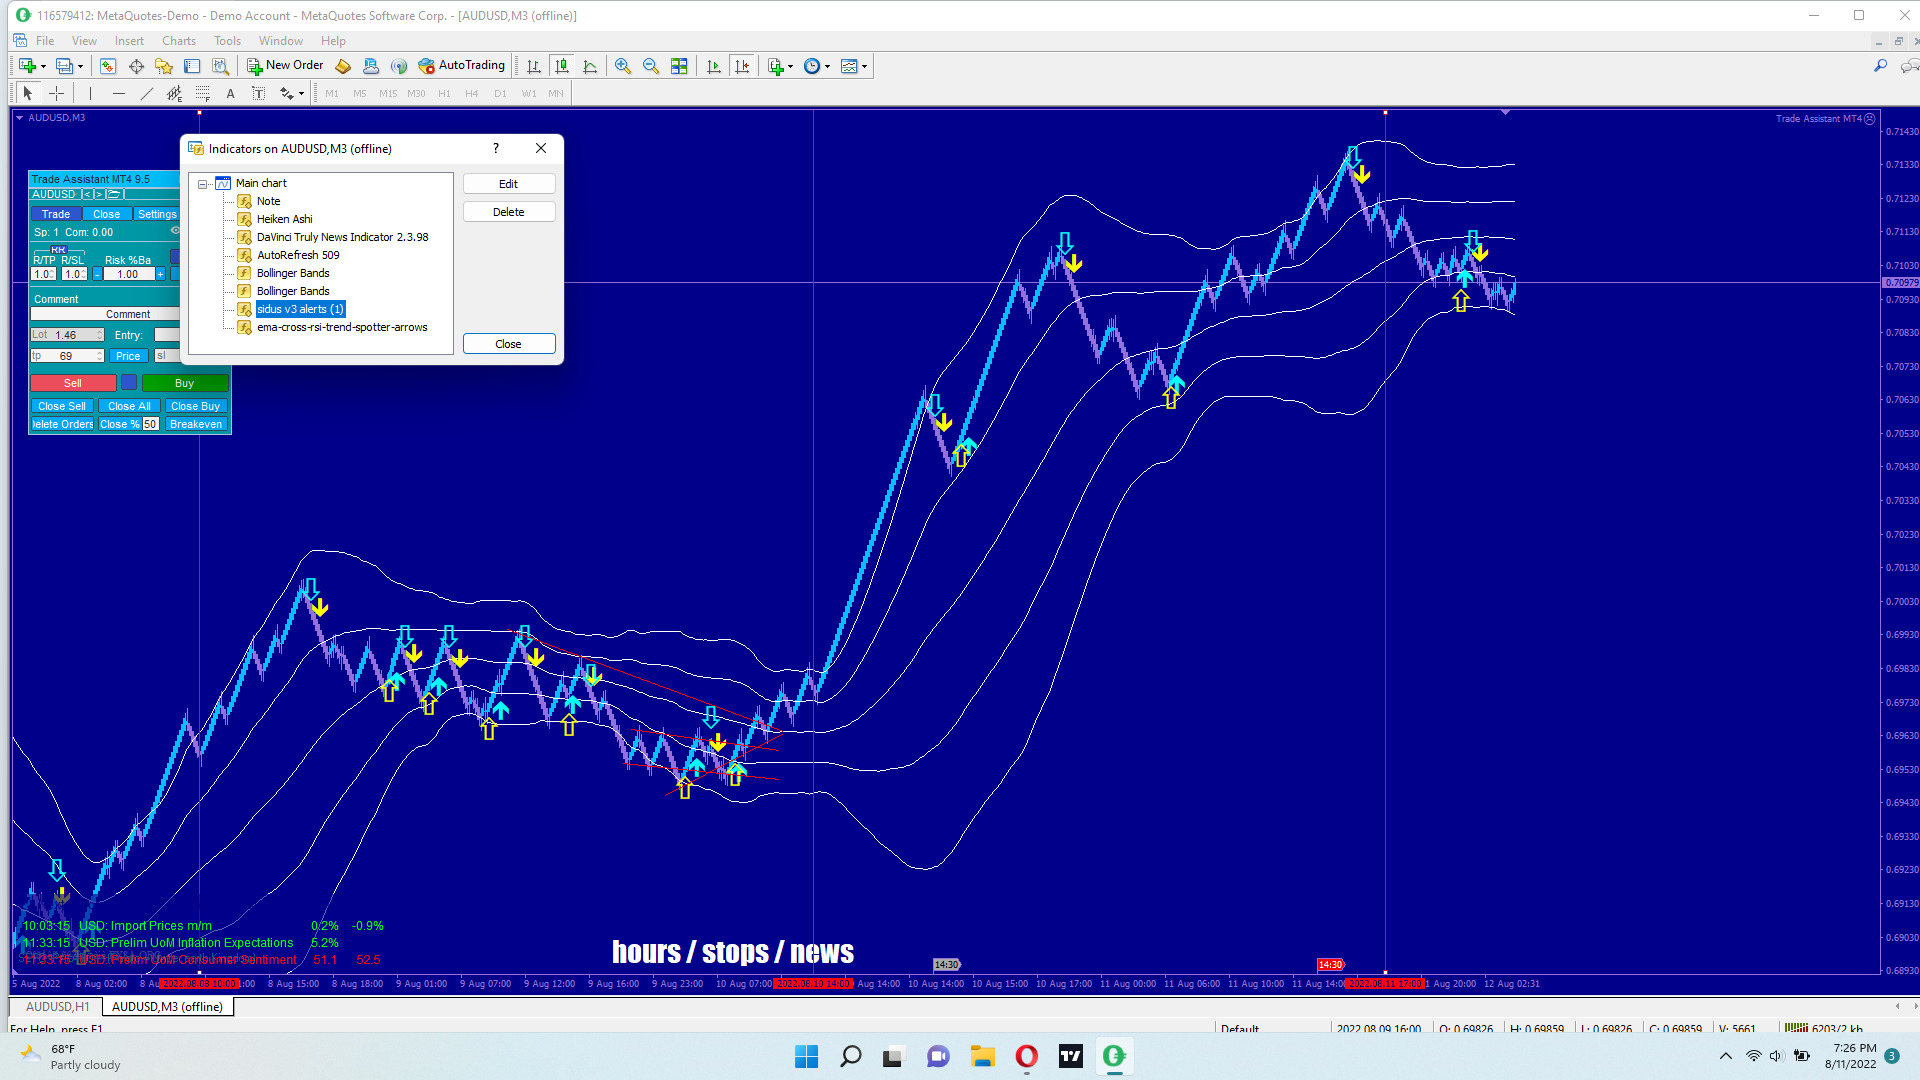Select the Bollinger Bands entry under AutoRefresh
The width and height of the screenshot is (1920, 1080).
tap(293, 273)
